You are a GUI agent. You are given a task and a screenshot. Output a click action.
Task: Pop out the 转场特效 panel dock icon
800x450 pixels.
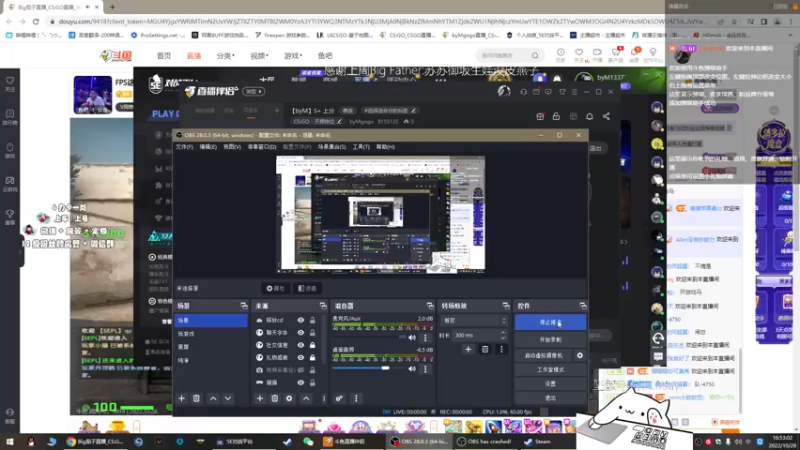(506, 306)
